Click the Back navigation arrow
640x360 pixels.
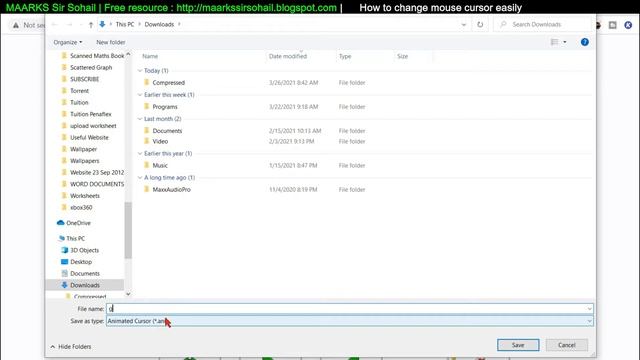click(55, 24)
